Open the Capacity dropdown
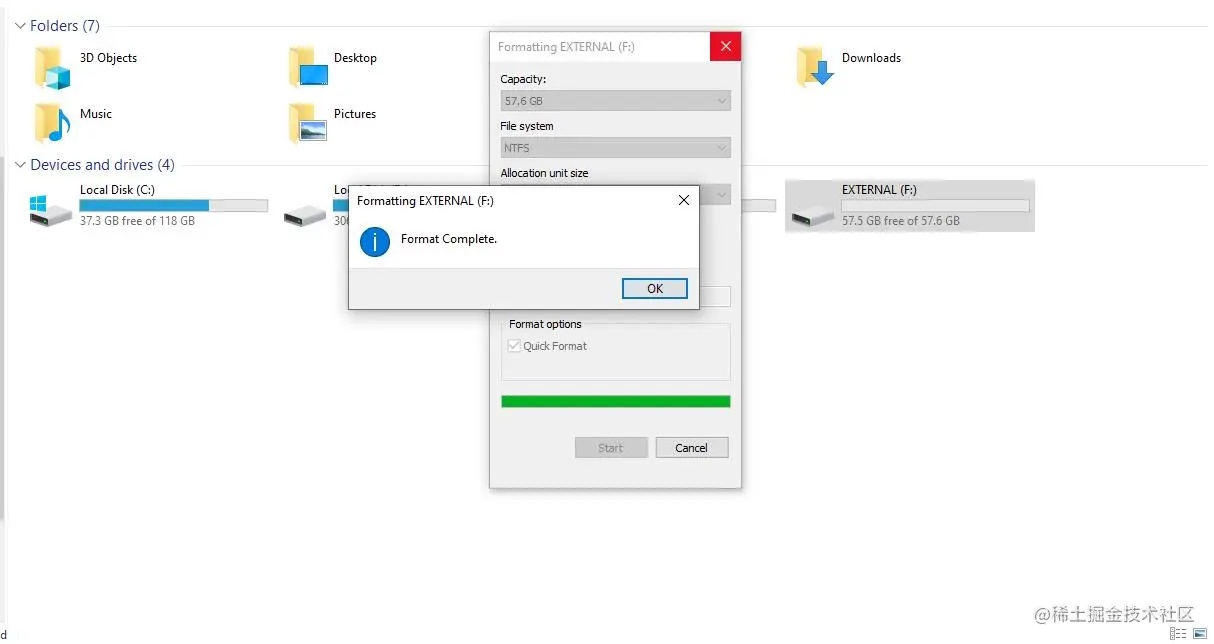This screenshot has width=1214, height=644. 615,101
